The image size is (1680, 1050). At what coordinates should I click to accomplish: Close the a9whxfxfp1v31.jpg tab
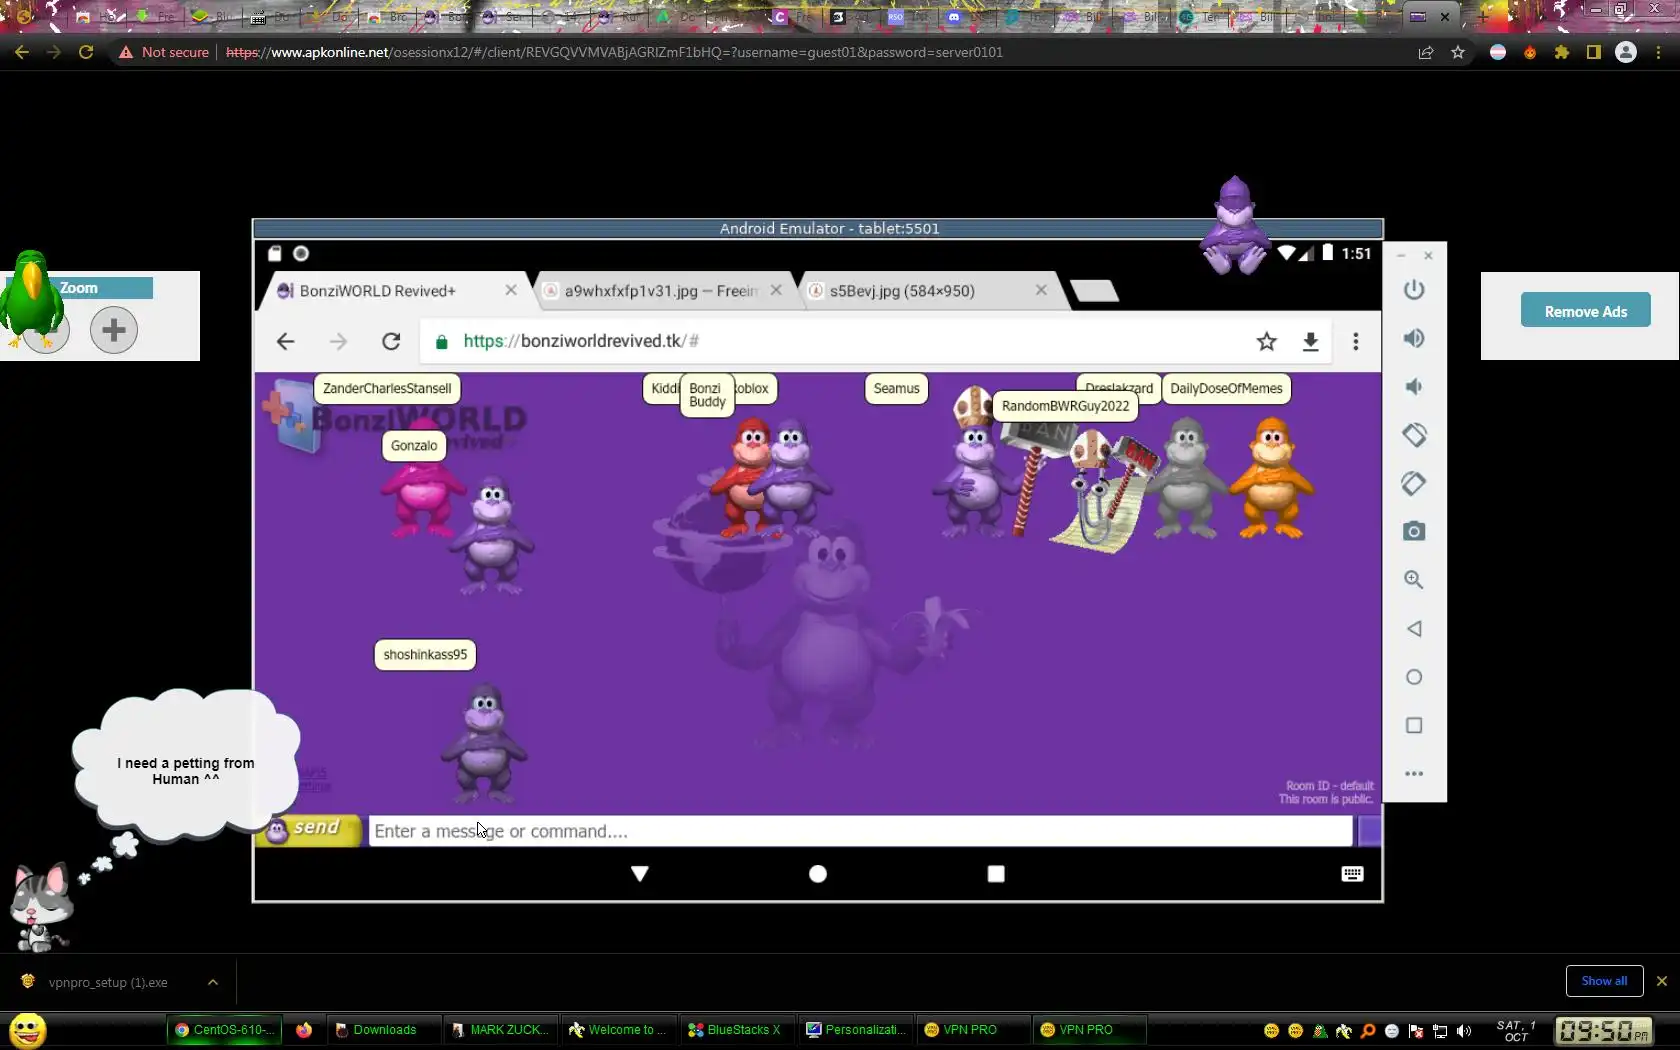point(776,290)
